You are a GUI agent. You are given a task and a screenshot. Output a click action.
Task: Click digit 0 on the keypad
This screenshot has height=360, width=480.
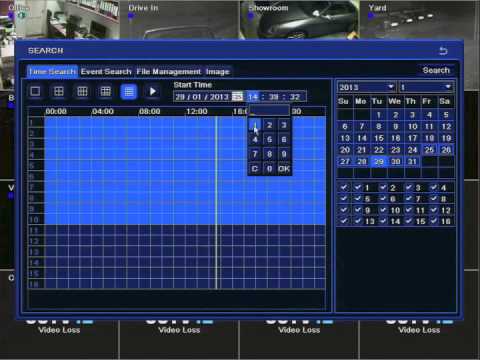(x=269, y=169)
